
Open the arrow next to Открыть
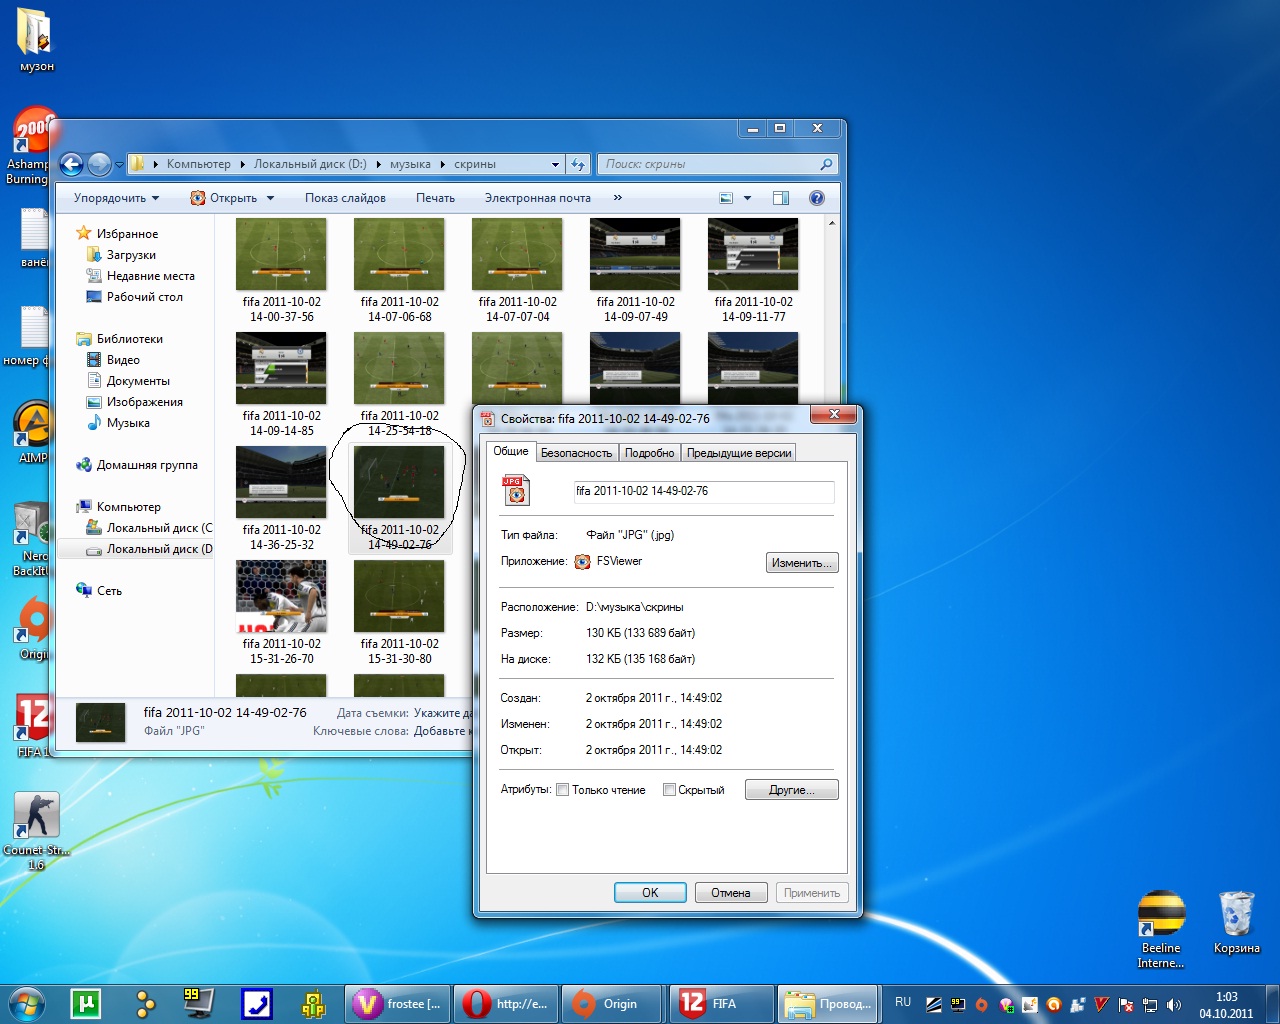click(x=270, y=198)
